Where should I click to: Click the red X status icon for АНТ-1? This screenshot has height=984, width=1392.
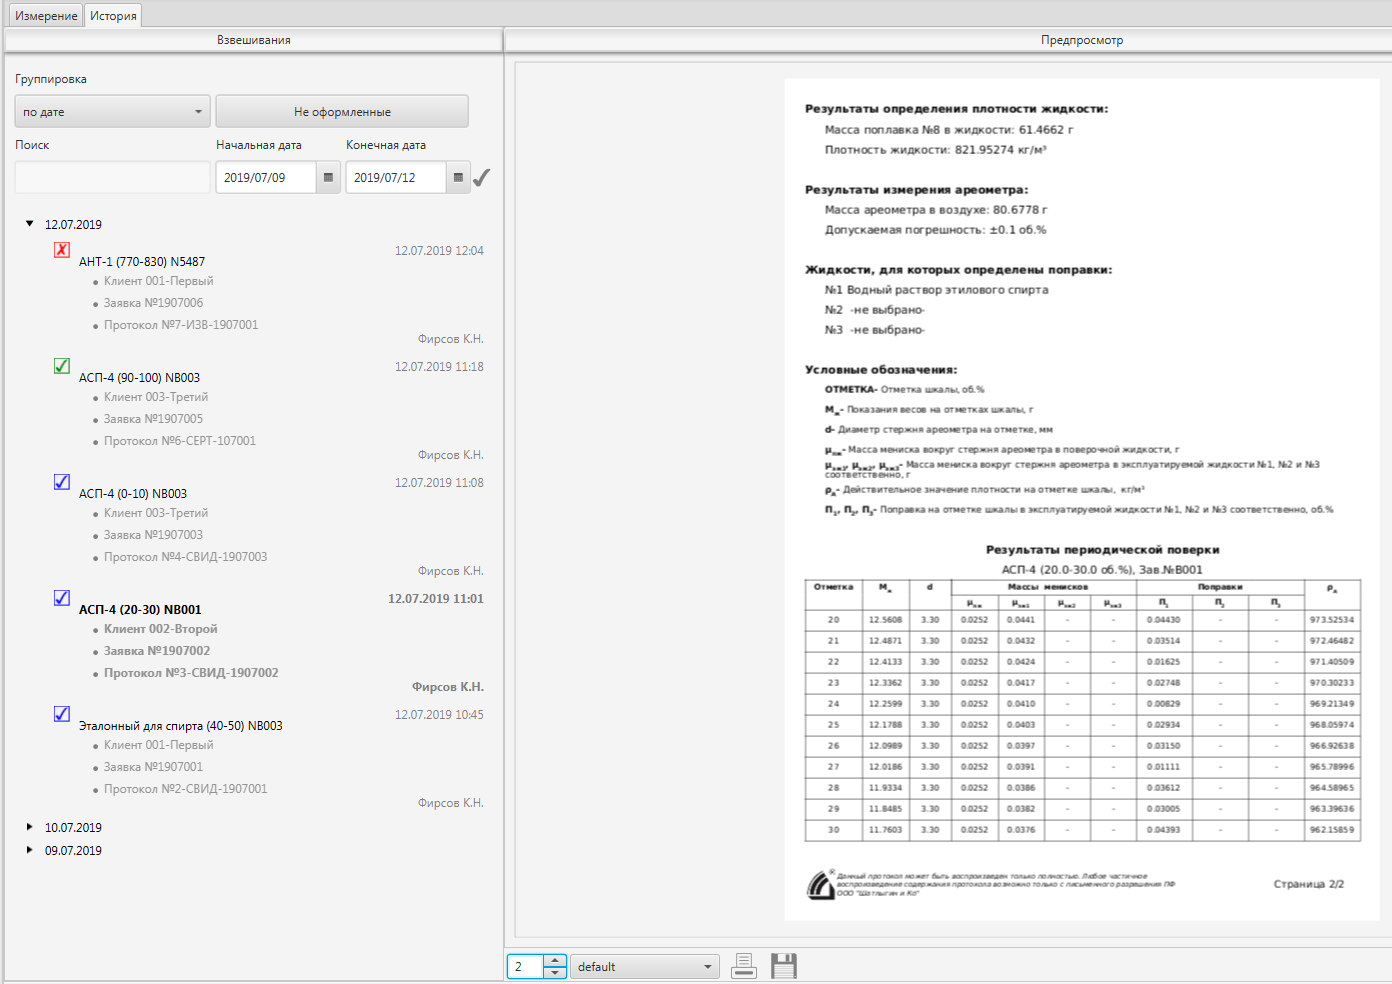pos(62,250)
